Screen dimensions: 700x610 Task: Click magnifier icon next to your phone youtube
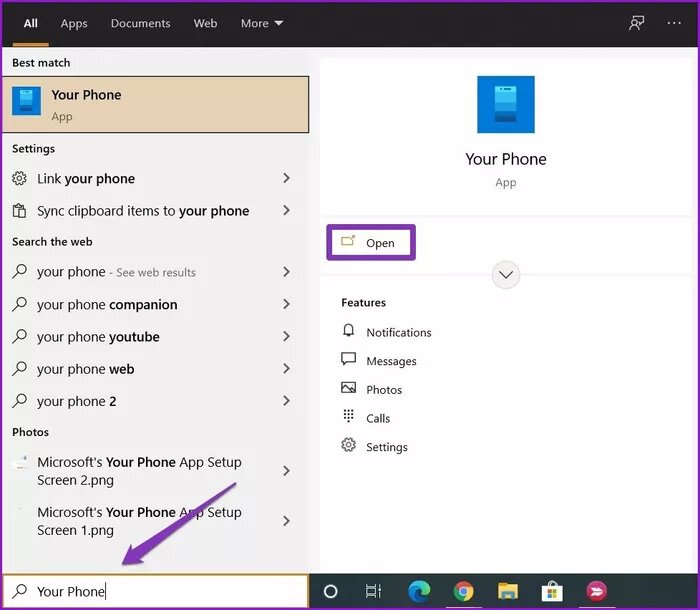click(x=19, y=336)
